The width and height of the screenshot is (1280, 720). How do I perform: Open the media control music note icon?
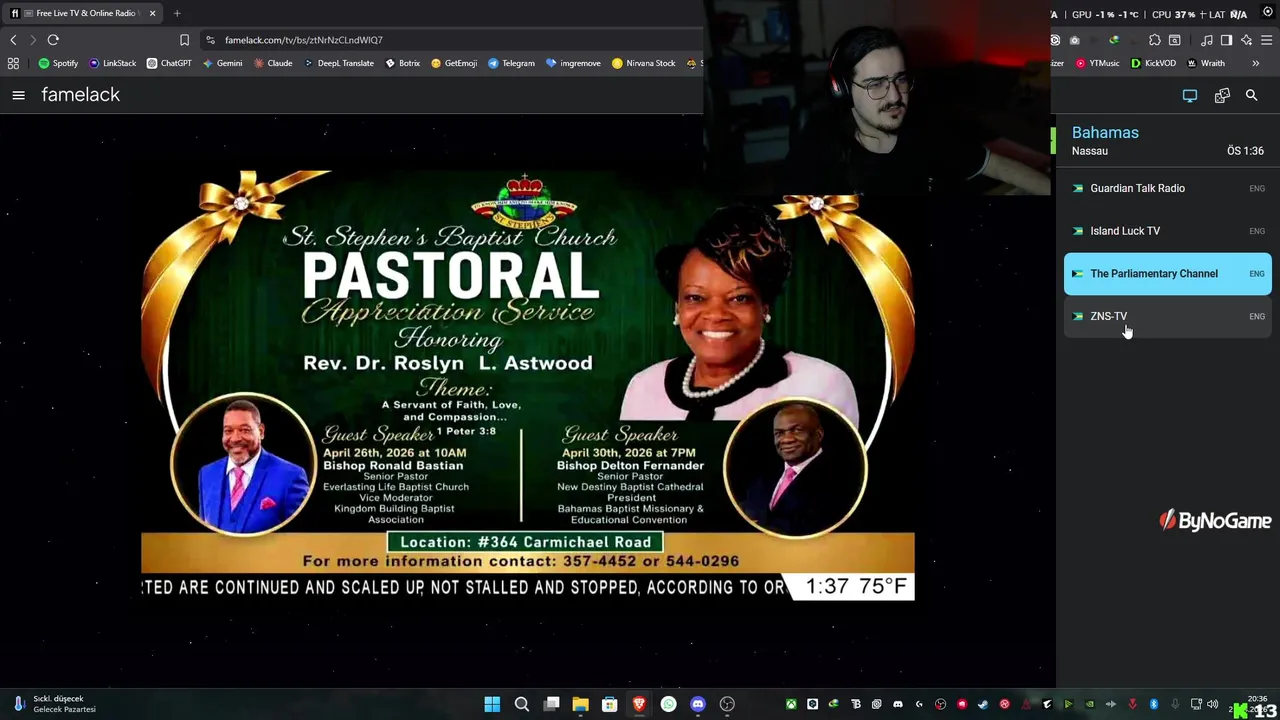(1207, 40)
